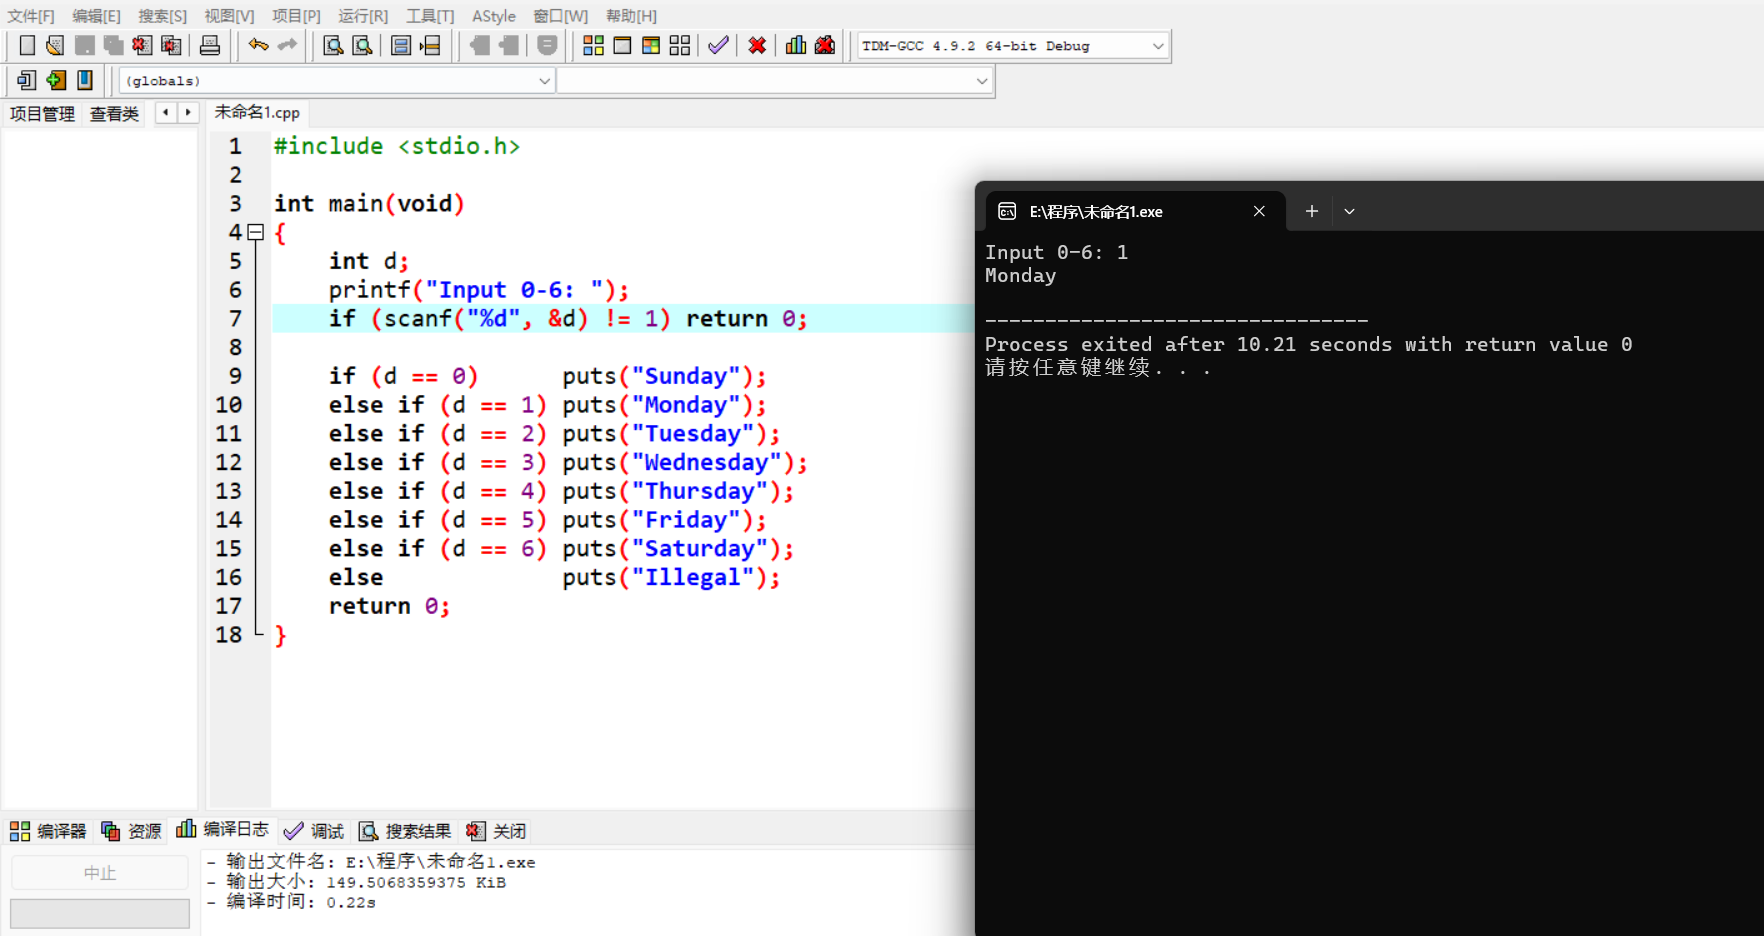This screenshot has height=936, width=1764.
Task: Click the #include <stdio.h> line
Action: pyautogui.click(x=397, y=147)
